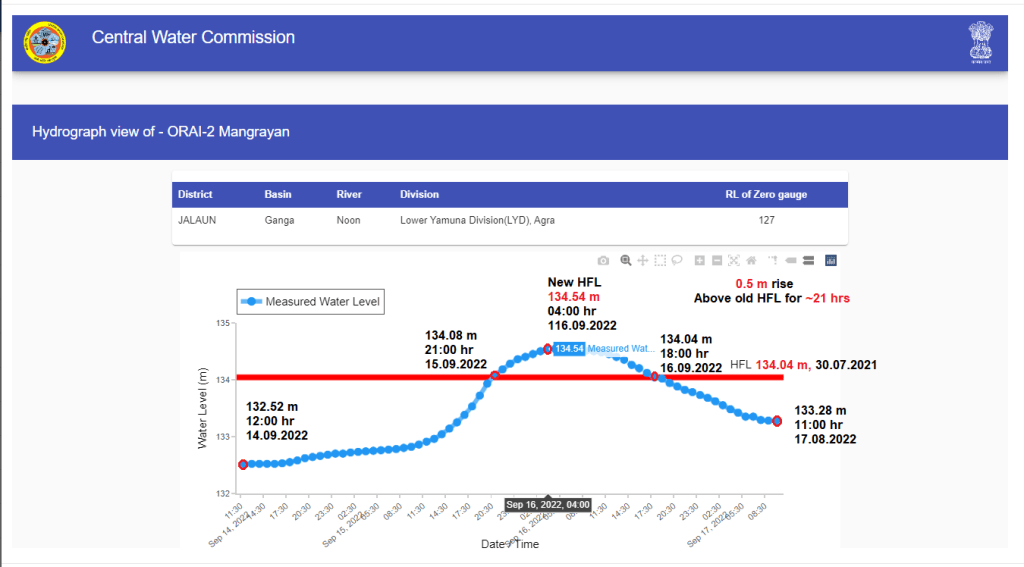The width and height of the screenshot is (1024, 567).
Task: Open the Plotly logo link icon
Action: pos(830,261)
